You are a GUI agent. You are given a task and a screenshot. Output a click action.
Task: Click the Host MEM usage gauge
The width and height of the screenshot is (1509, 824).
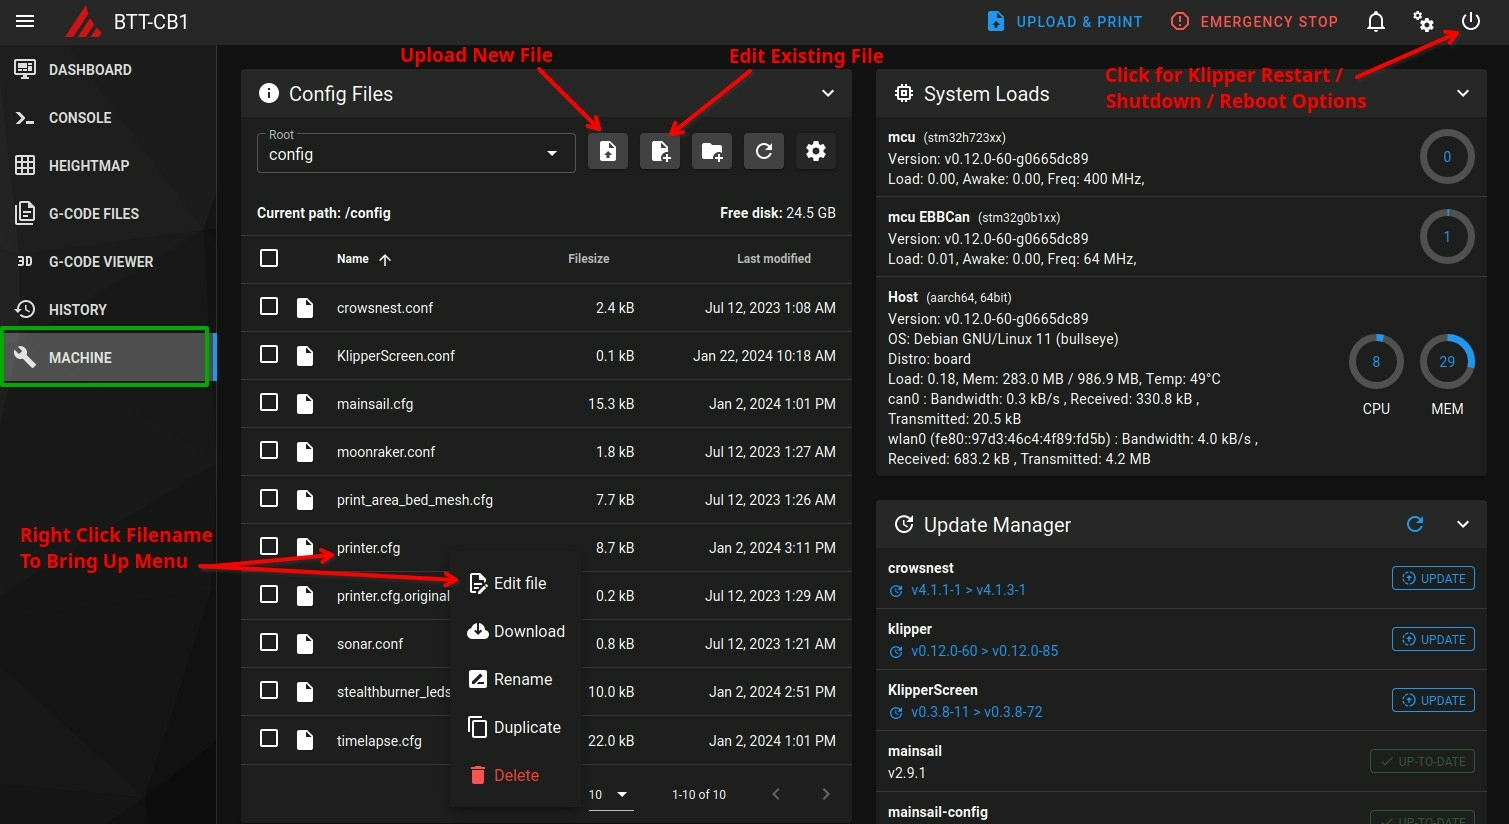pos(1447,362)
